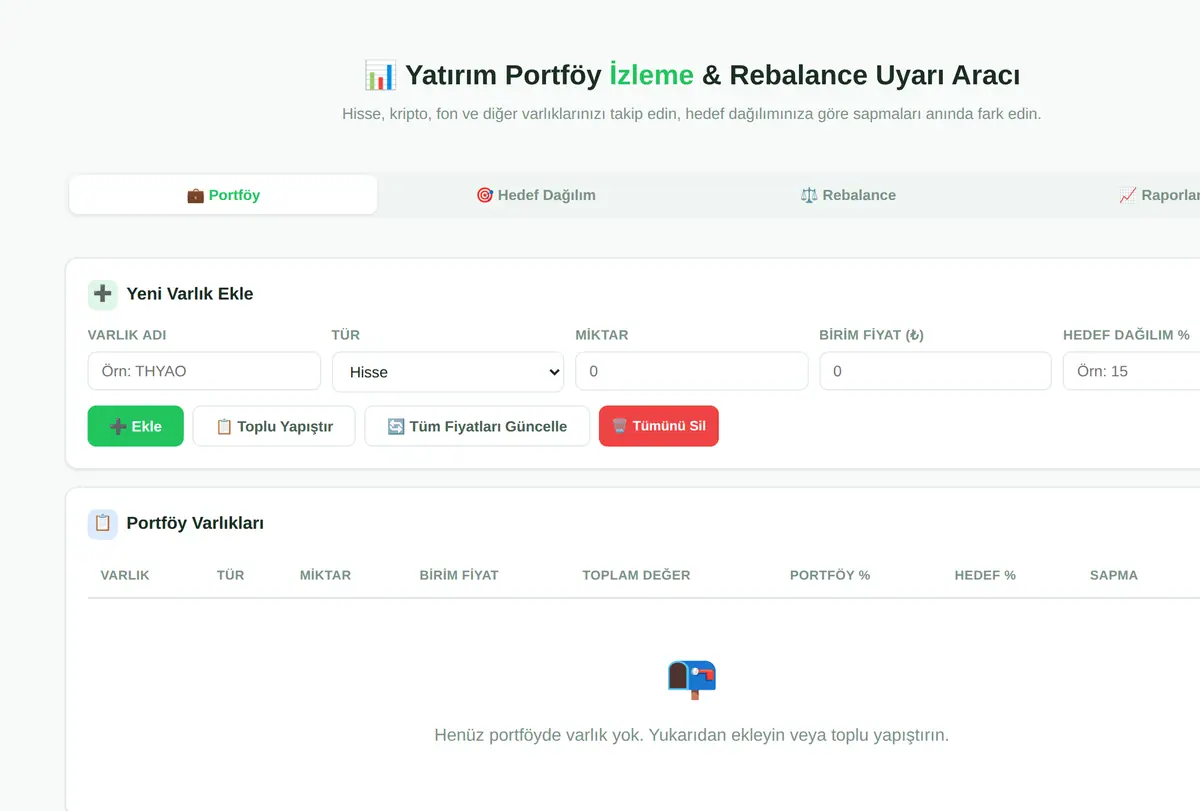
Task: Click the BİRİM FİYAT column header
Action: point(459,575)
